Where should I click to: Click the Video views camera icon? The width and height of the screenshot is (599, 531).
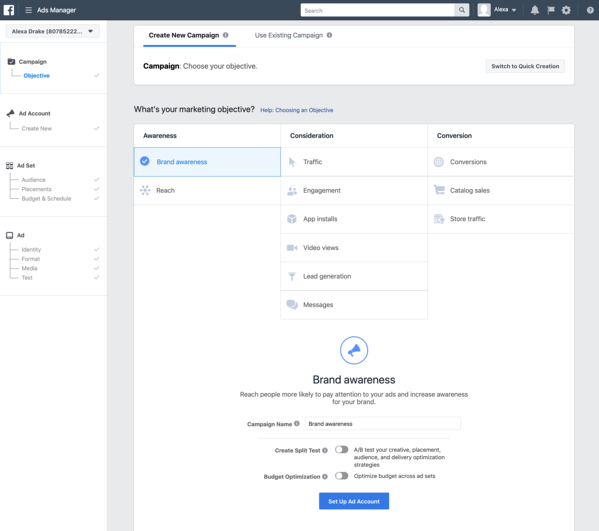click(292, 248)
